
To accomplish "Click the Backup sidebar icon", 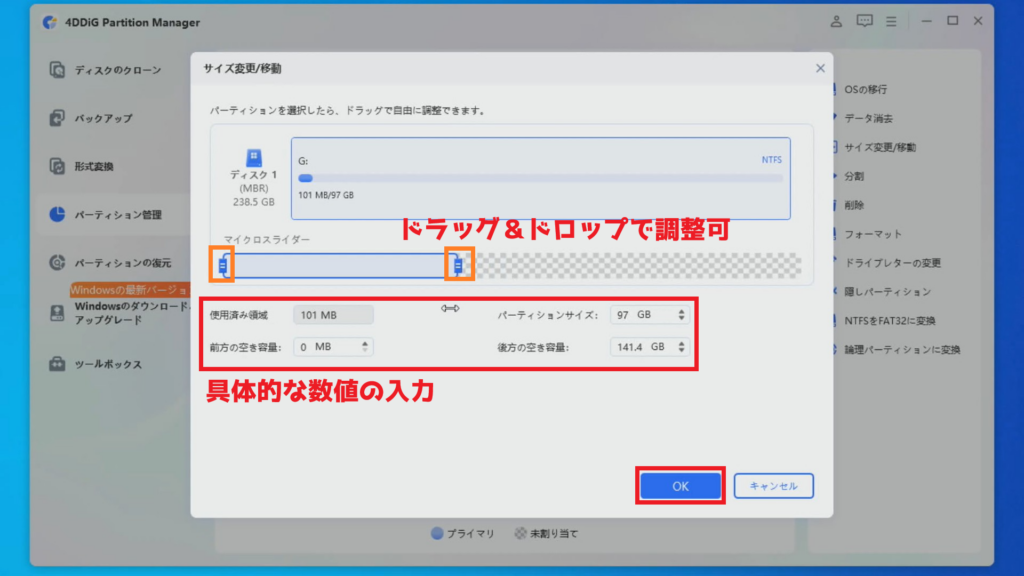I will (58, 118).
